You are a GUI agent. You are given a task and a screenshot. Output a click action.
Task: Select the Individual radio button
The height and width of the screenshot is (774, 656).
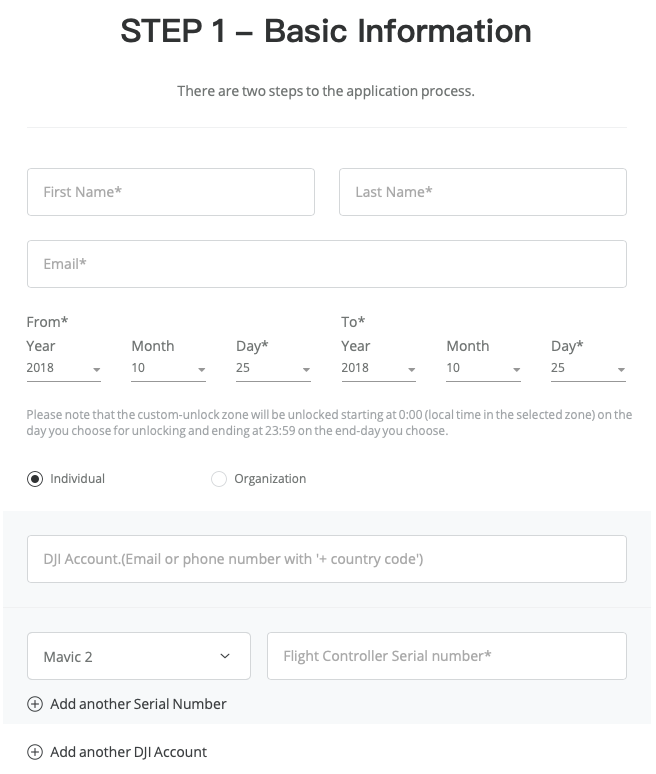click(35, 479)
